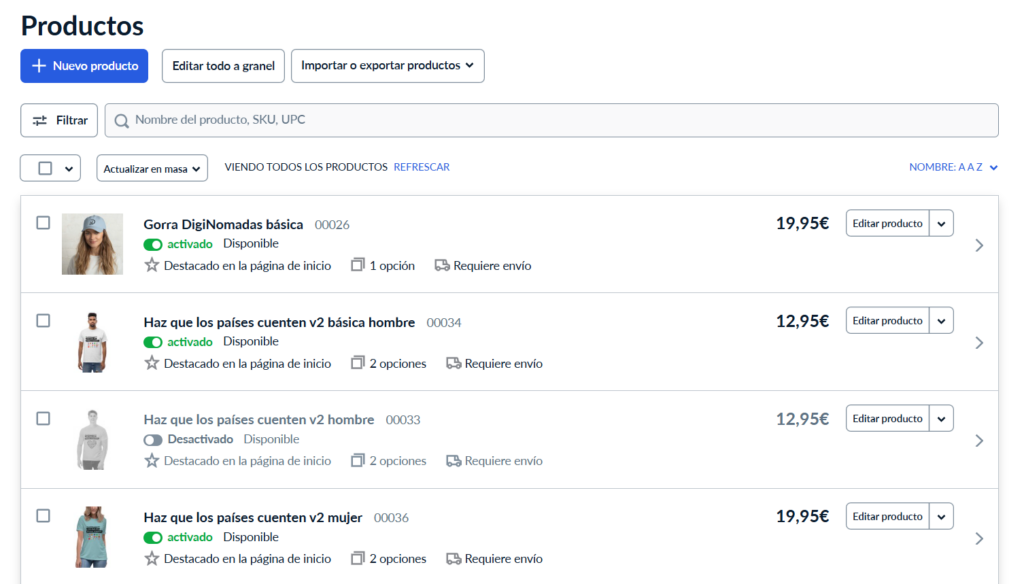Click the shipping truck icon for product 00036

(453, 559)
